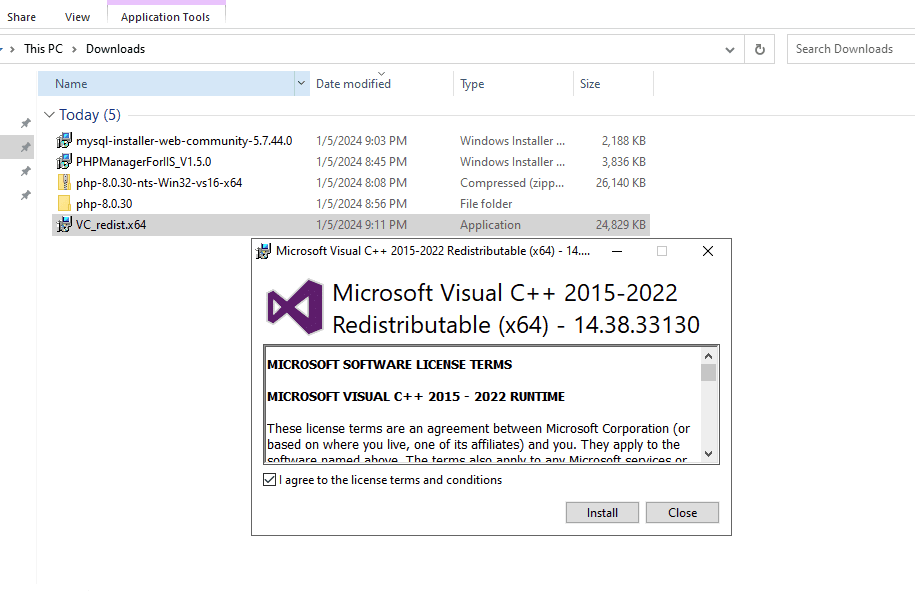Select the php-8.0.30 folder icon
Image resolution: width=915 pixels, height=591 pixels.
coord(64,204)
